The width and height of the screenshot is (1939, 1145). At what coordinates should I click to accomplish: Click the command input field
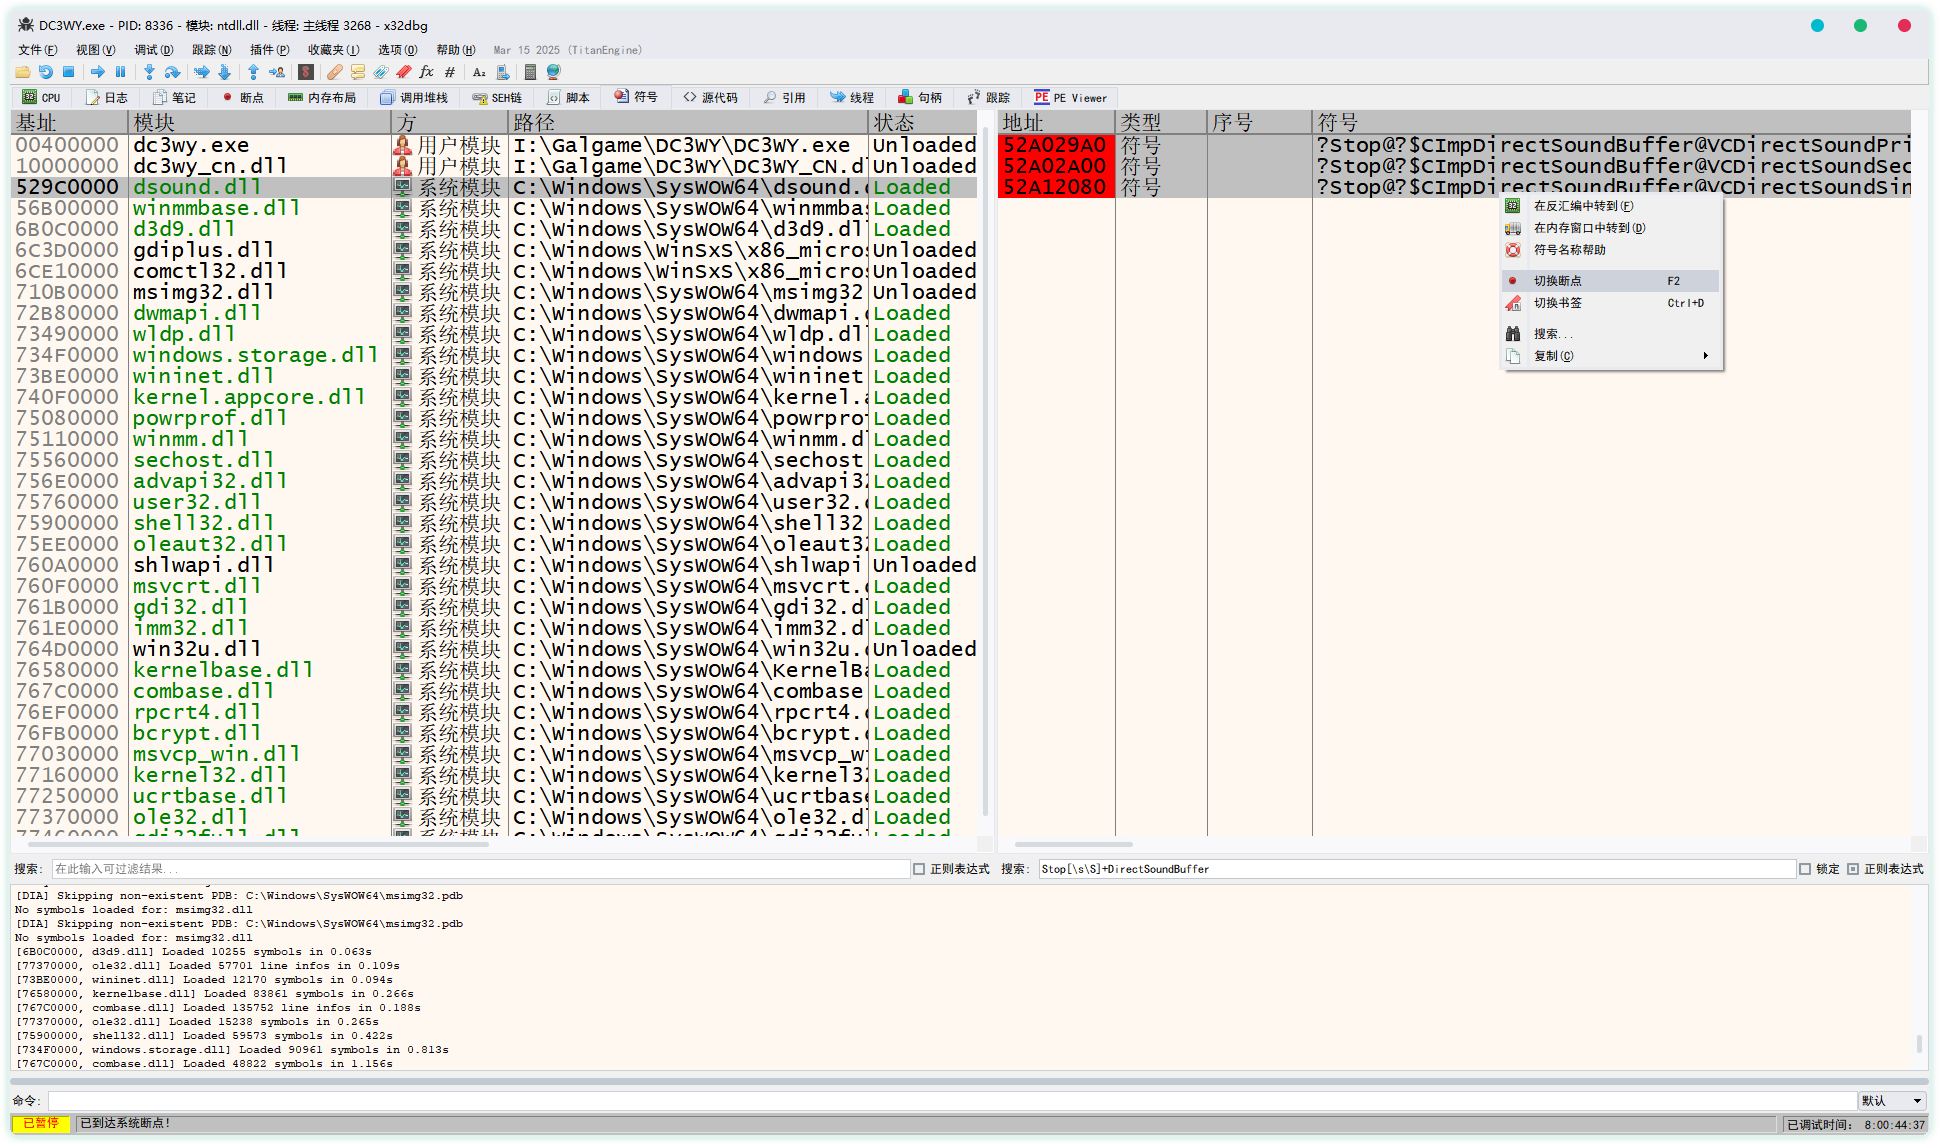(950, 1101)
